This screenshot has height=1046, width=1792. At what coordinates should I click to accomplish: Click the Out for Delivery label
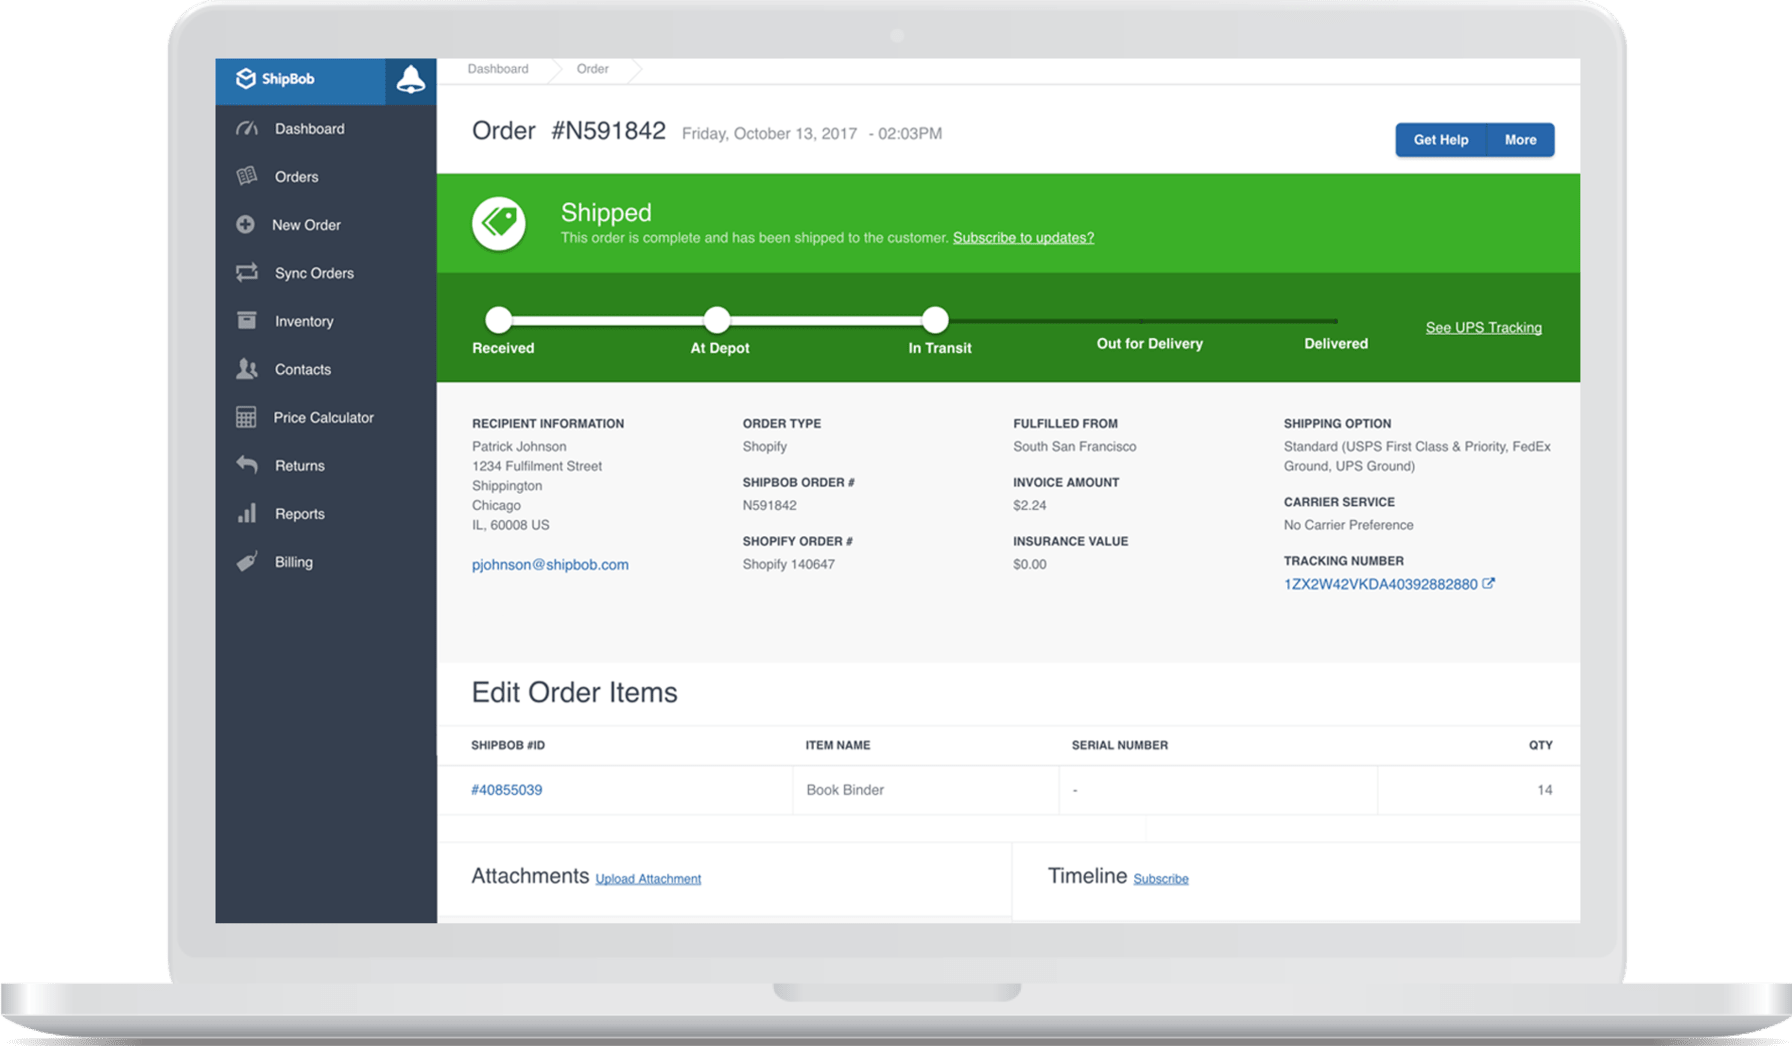(x=1149, y=344)
